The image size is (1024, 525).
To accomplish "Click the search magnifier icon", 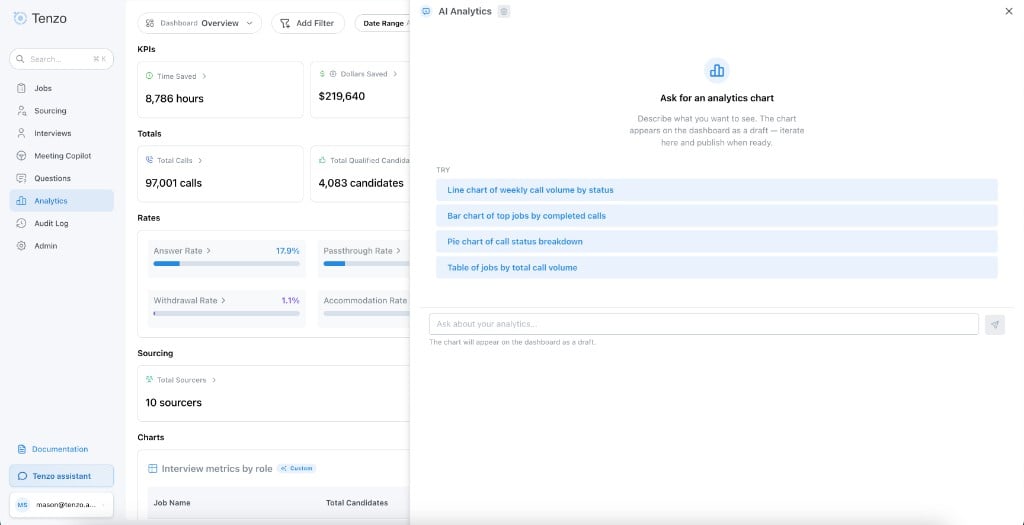I will (20, 59).
